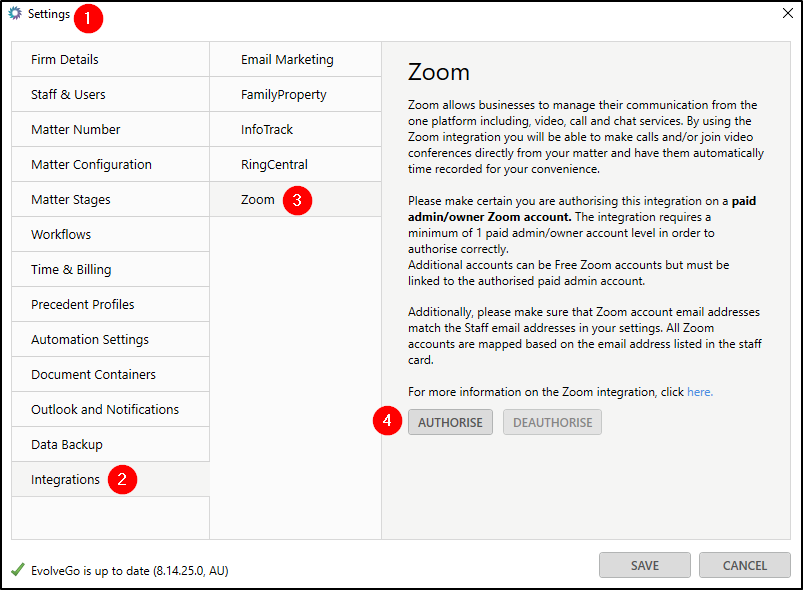The image size is (803, 590).
Task: Click 'EvolveGo is up to date' status text
Action: [130, 571]
